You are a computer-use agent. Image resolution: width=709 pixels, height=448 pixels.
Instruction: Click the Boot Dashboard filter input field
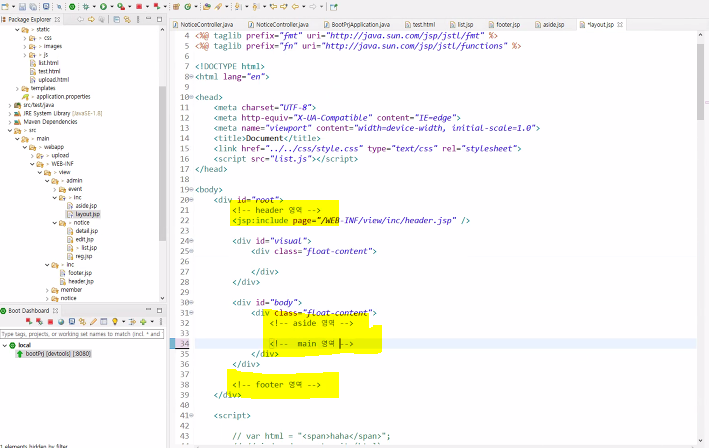[82, 334]
